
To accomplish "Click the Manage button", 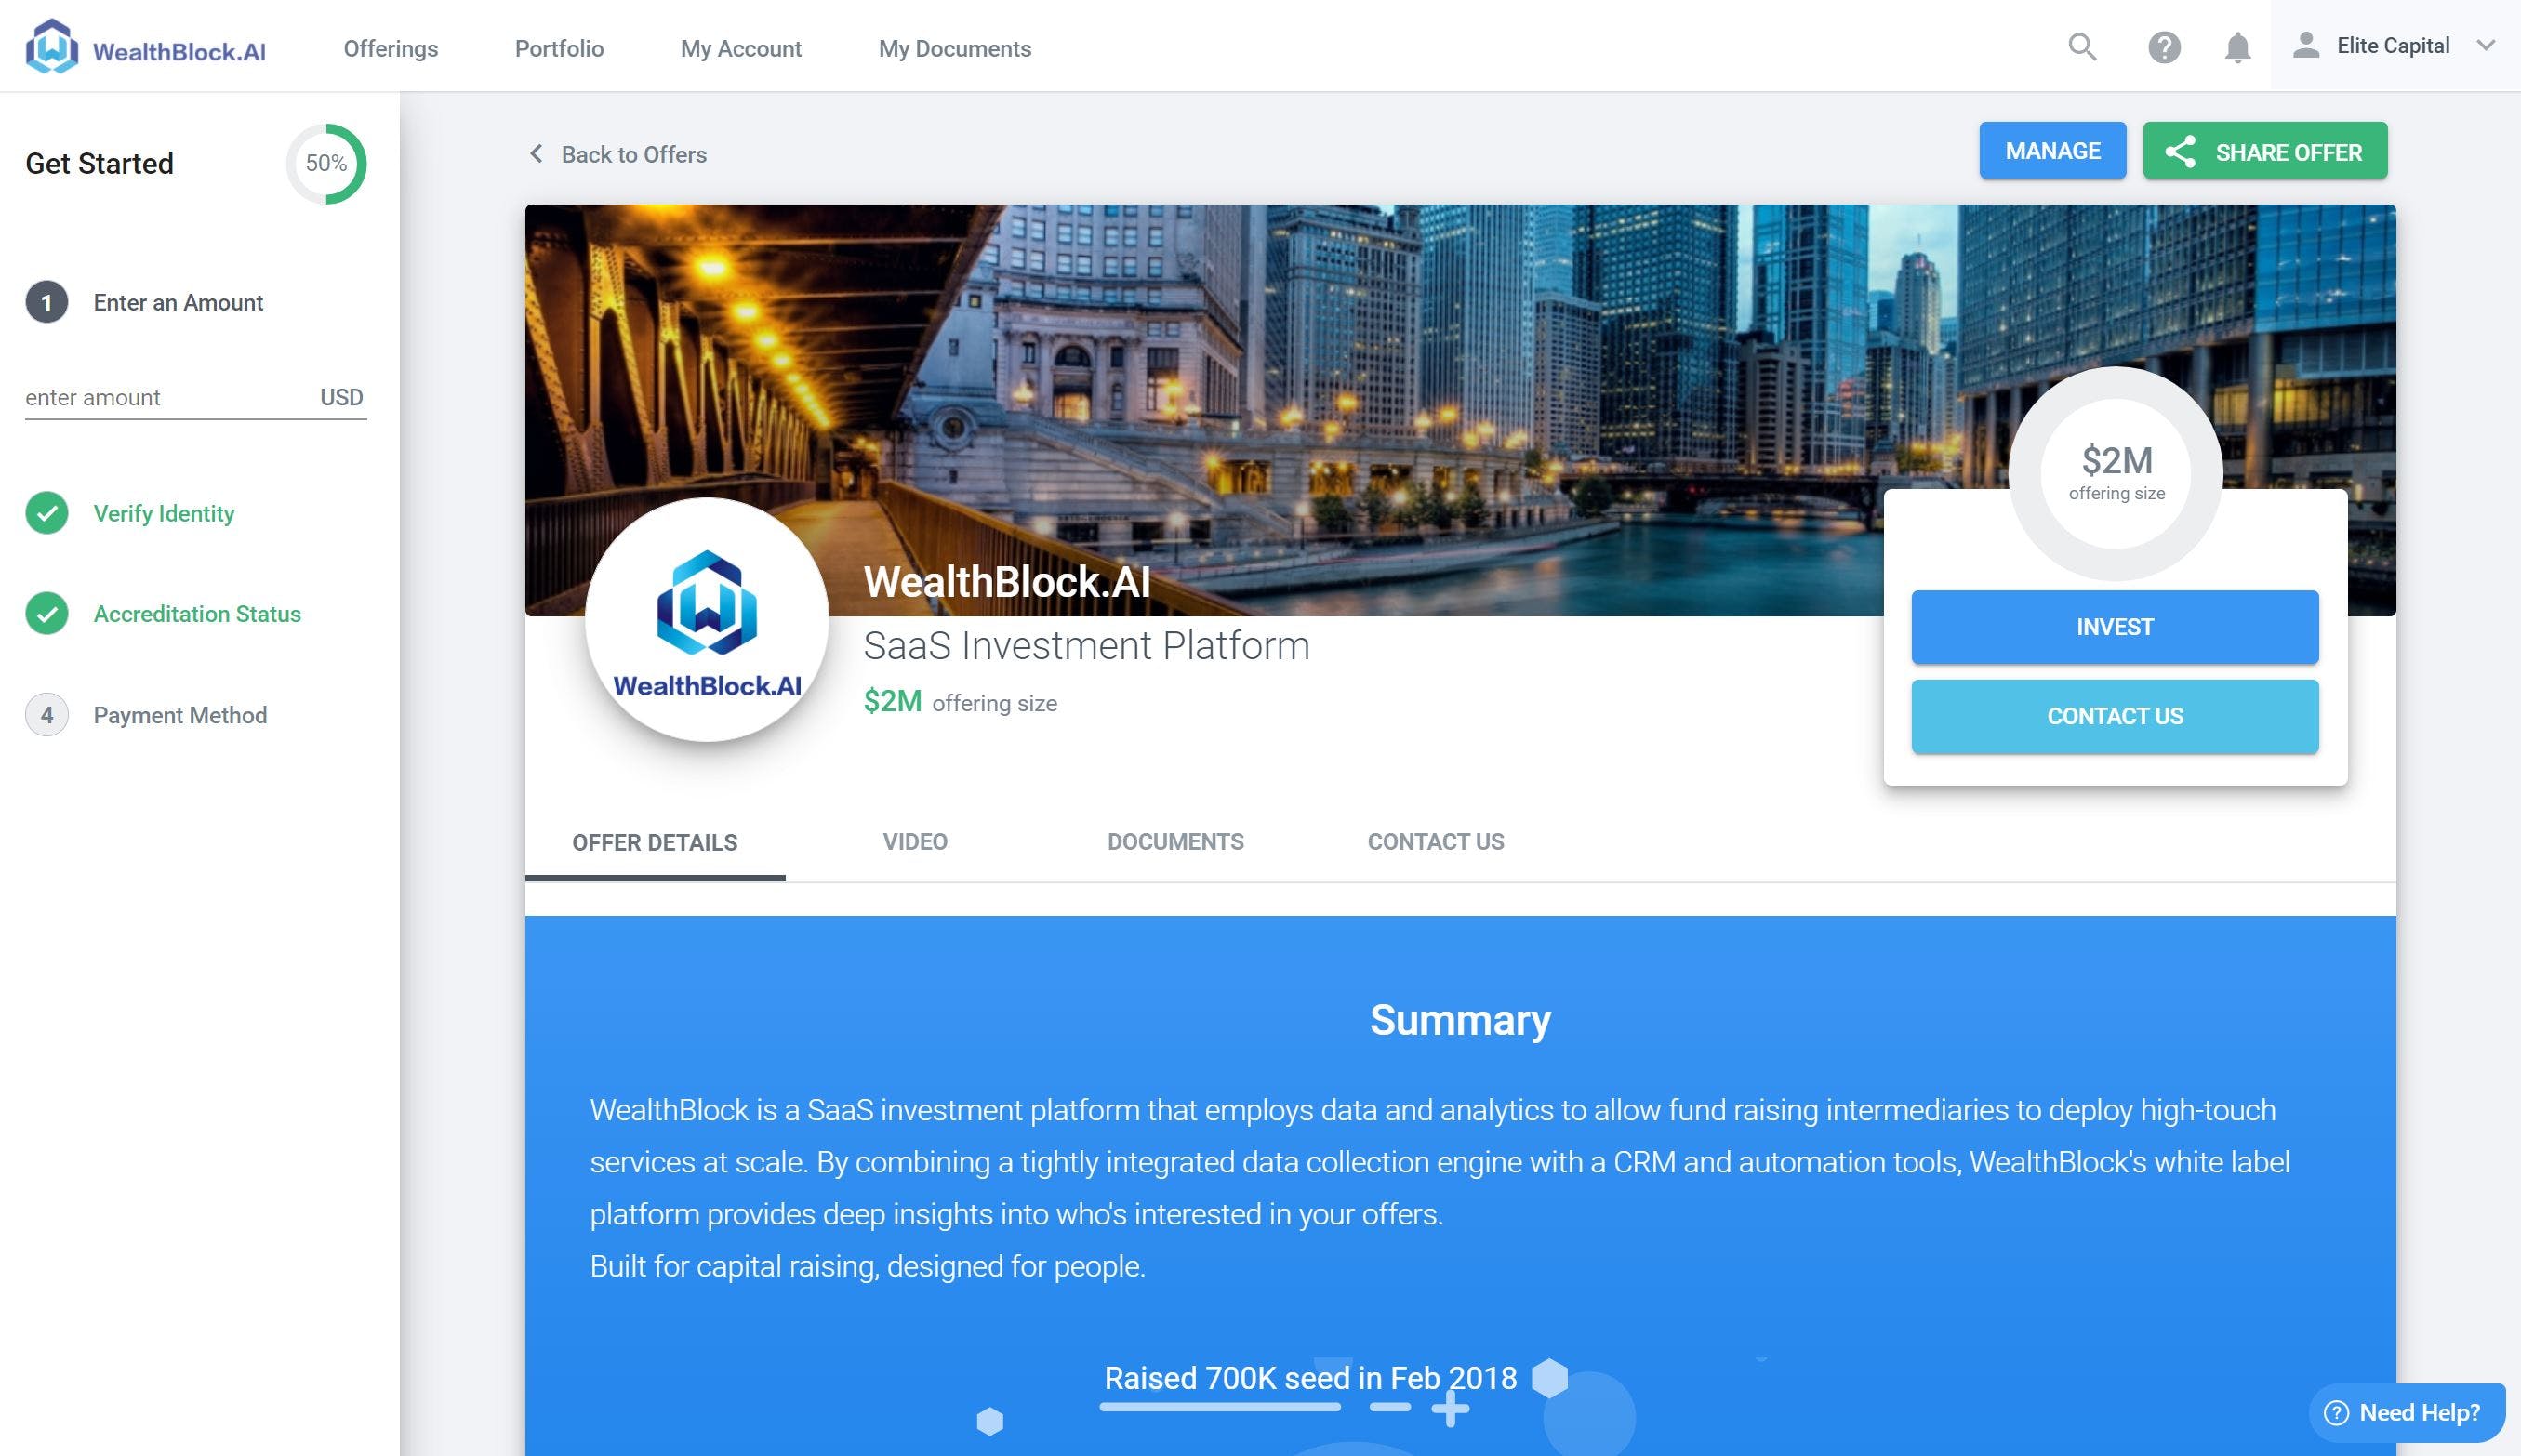I will (x=2052, y=151).
